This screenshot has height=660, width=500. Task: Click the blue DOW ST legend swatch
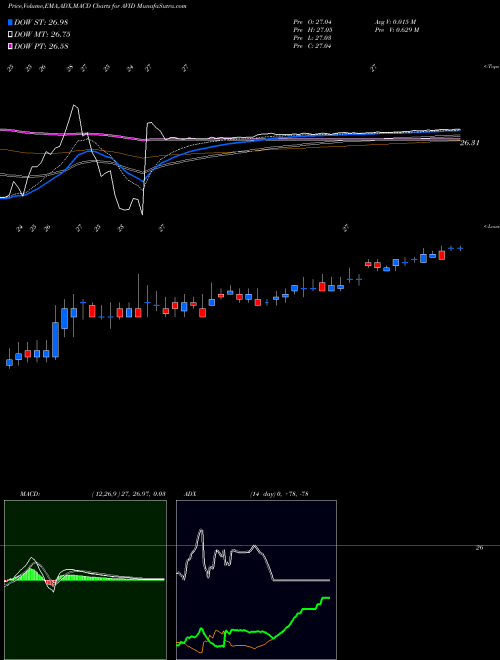pos(11,22)
